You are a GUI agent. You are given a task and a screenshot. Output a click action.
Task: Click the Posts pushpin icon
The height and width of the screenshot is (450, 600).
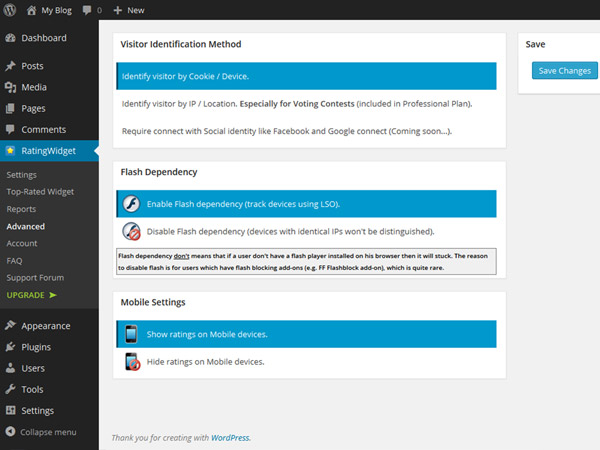[x=10, y=66]
